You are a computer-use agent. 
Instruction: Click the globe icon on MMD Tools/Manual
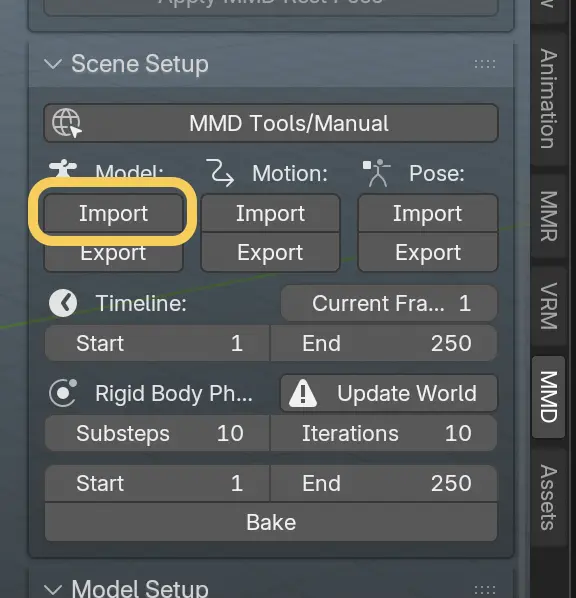tap(67, 123)
